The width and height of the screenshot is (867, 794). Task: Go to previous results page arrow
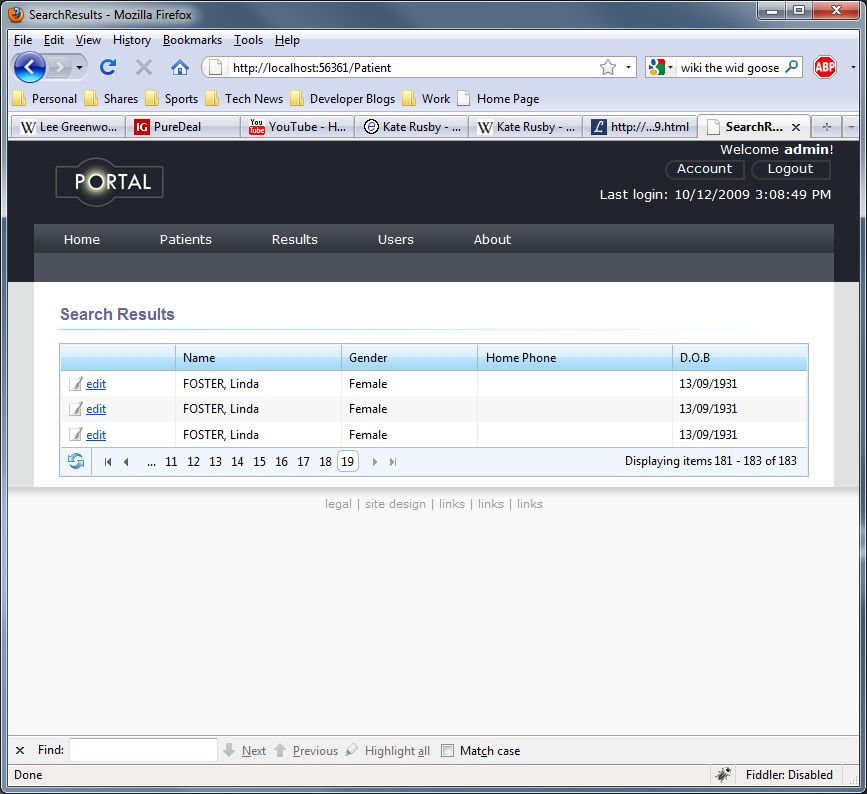tap(126, 462)
